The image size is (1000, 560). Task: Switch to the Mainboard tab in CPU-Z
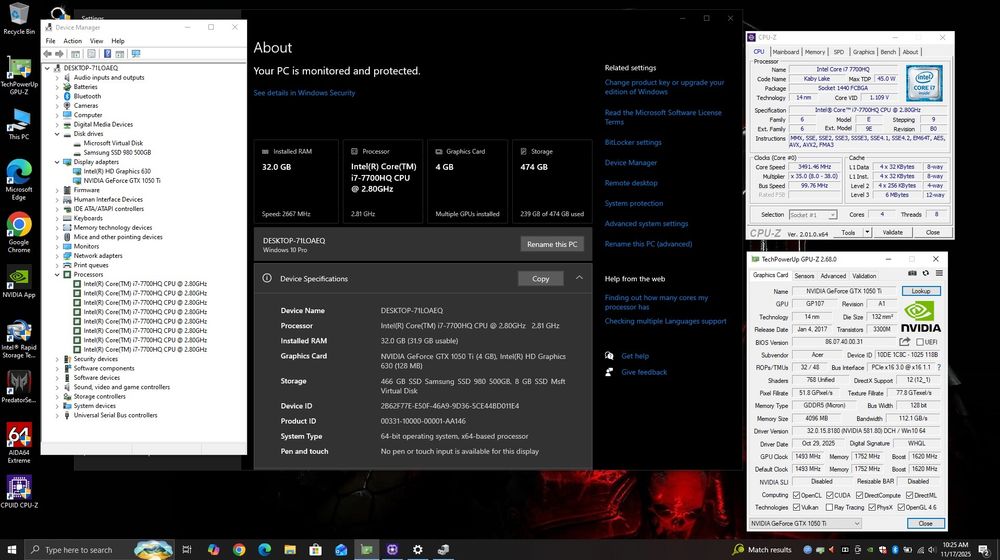[x=785, y=52]
